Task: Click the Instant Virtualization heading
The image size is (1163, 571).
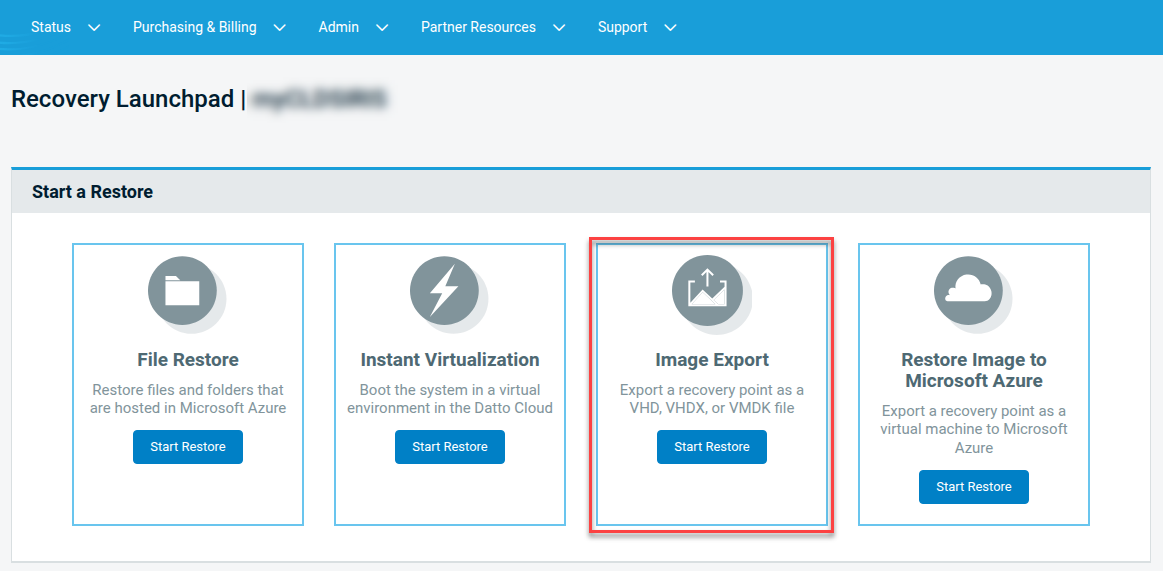Action: pos(450,360)
